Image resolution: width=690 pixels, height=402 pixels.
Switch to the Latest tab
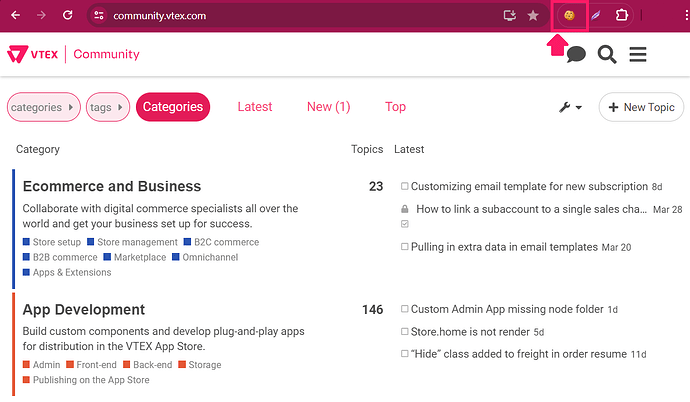[255, 107]
